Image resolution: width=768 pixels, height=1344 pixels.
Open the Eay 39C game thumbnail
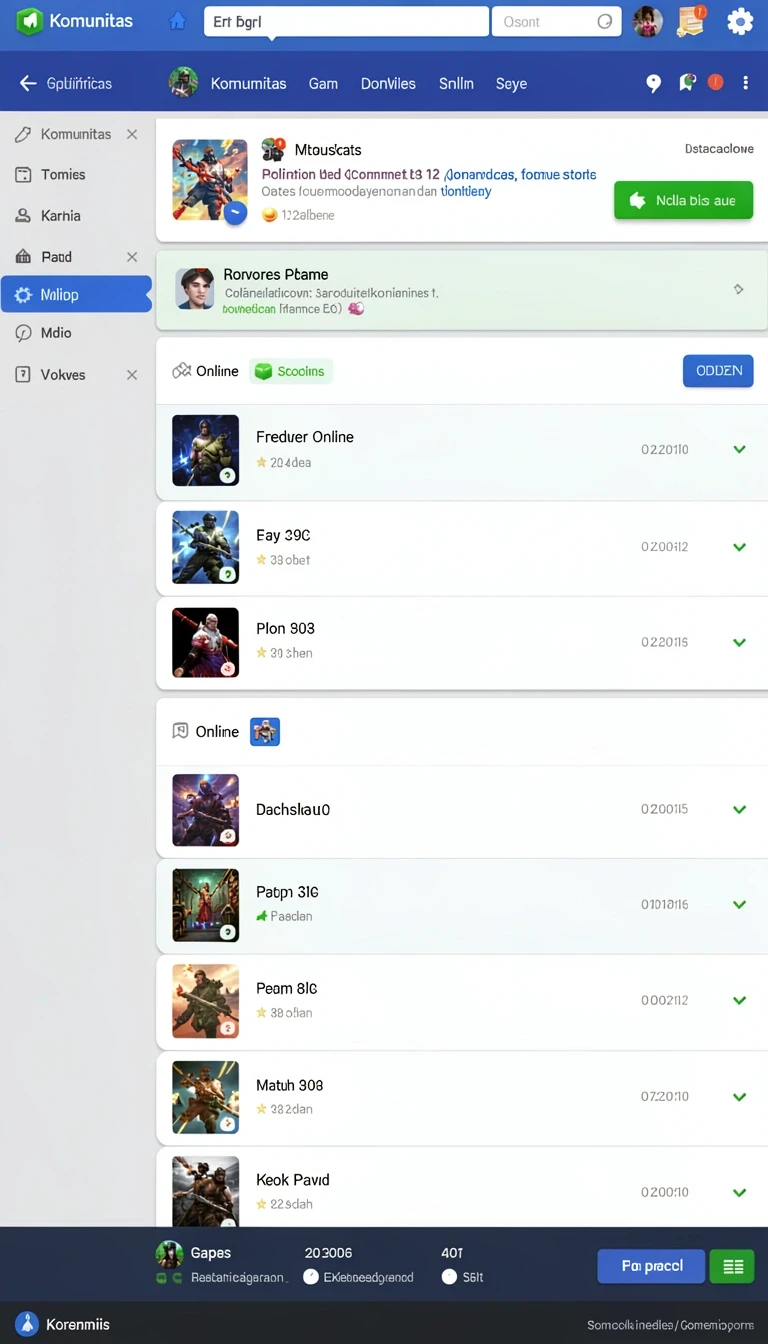[x=206, y=547]
